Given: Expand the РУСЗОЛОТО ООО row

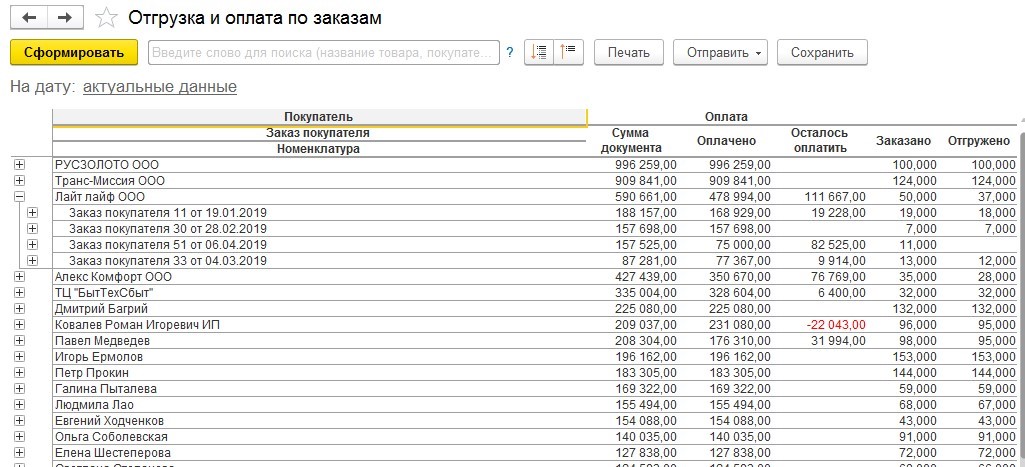Looking at the screenshot, I should 19,164.
